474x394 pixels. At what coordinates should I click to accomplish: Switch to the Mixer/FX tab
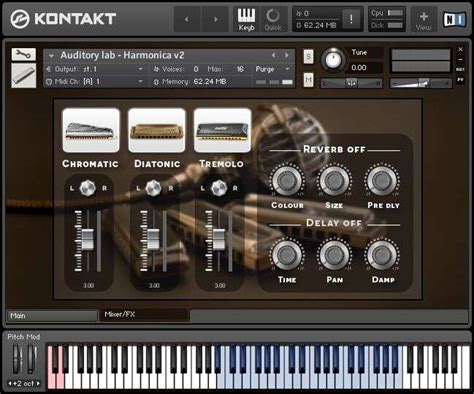pyautogui.click(x=144, y=314)
